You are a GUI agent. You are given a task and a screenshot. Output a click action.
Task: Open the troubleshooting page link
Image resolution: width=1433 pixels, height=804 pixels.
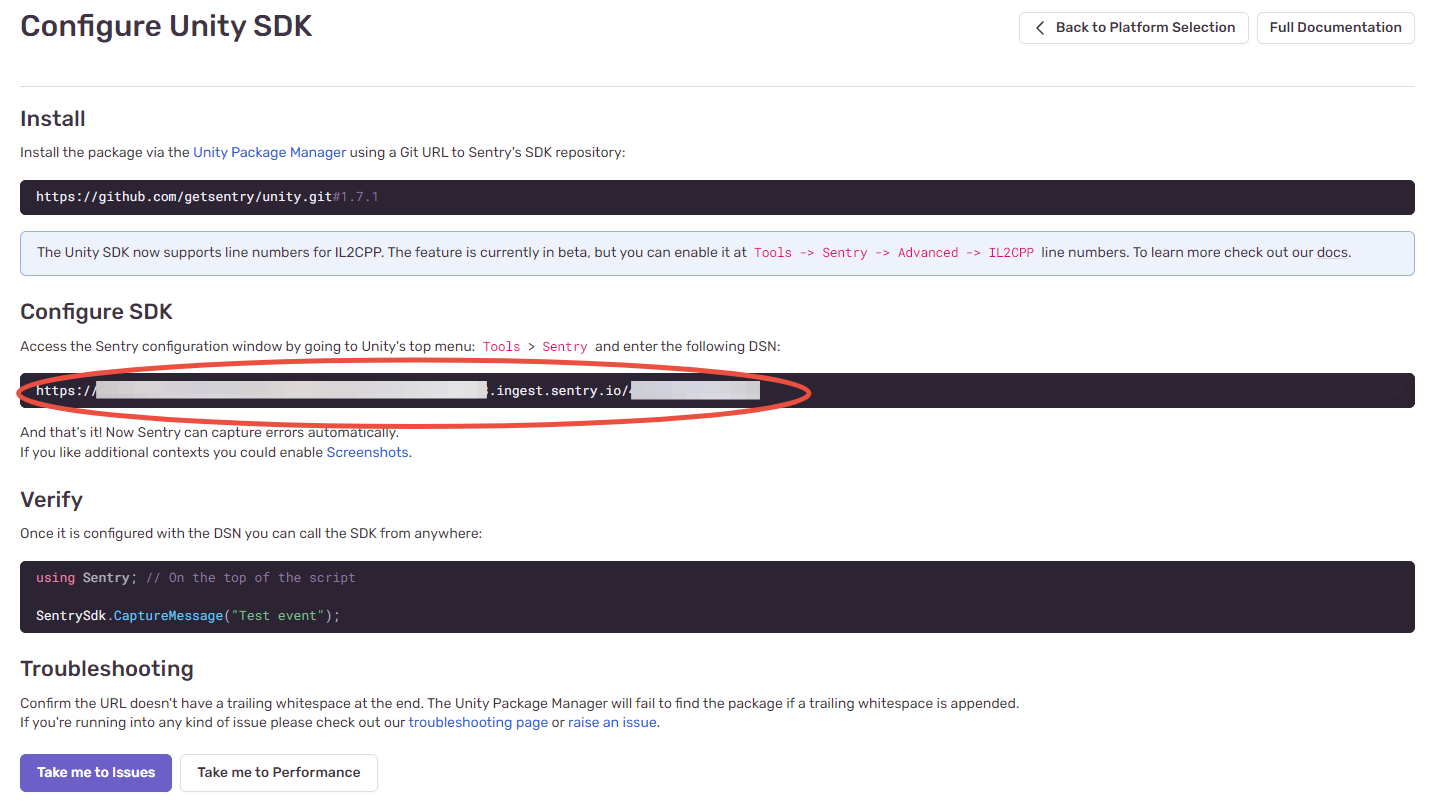click(478, 722)
